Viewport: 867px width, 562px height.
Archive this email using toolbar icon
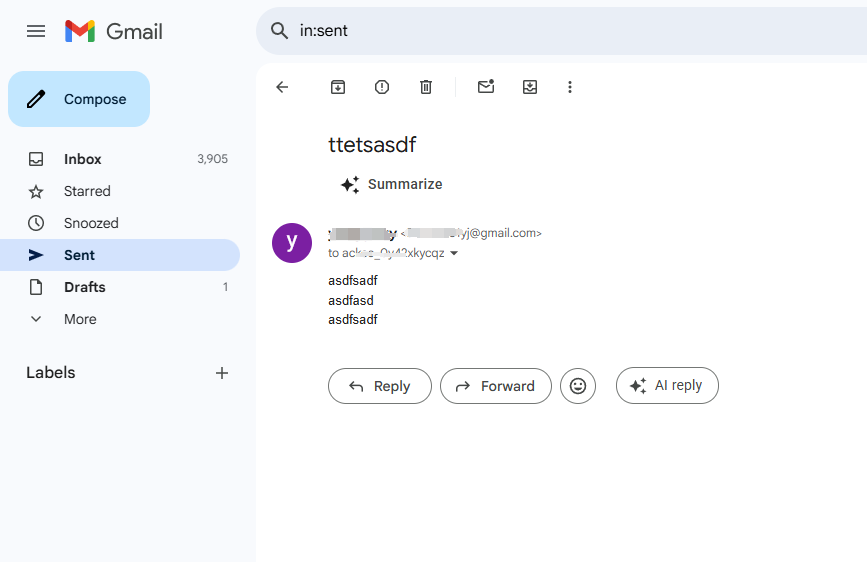click(338, 87)
